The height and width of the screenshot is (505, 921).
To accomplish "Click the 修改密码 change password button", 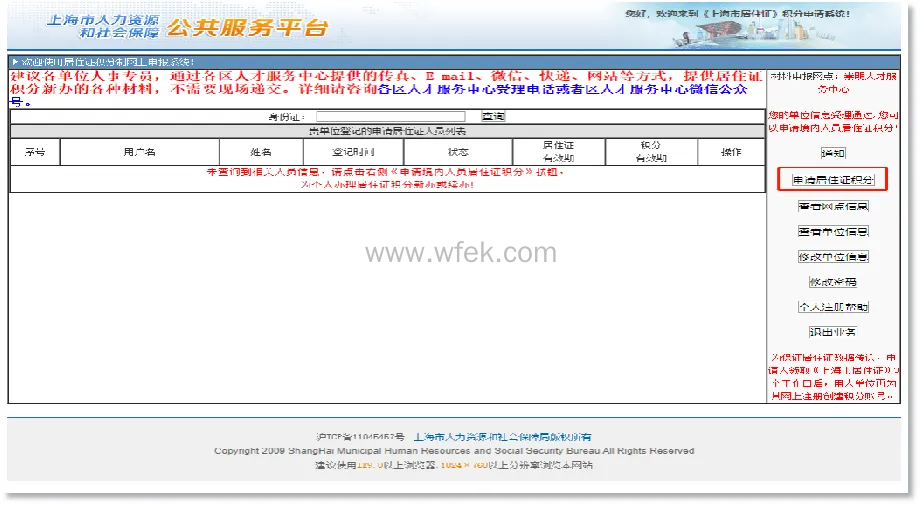I will 832,282.
